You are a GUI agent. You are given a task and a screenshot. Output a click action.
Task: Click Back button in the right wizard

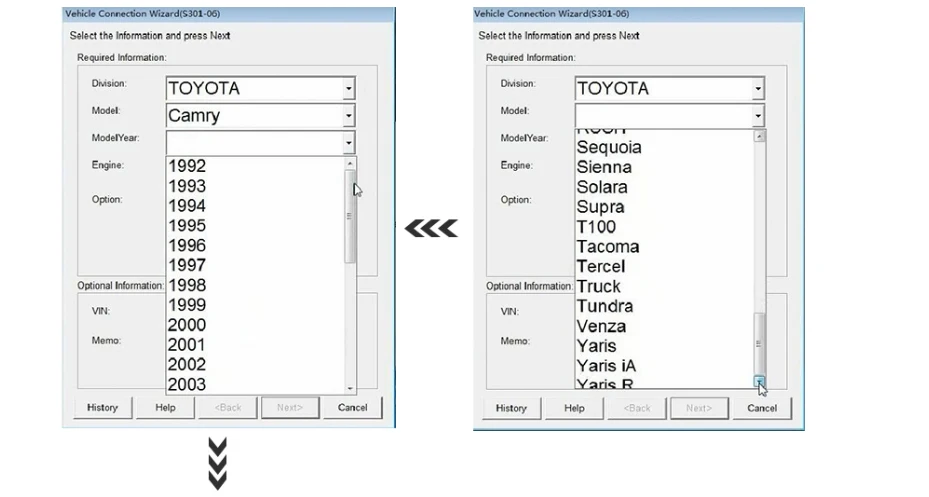(637, 408)
